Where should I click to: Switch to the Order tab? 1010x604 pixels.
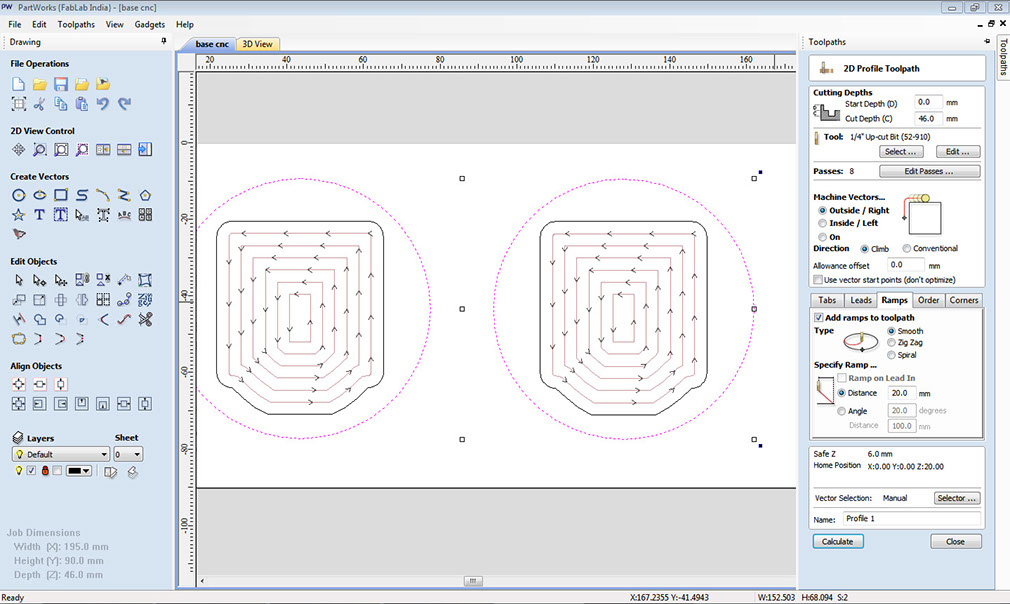point(928,300)
